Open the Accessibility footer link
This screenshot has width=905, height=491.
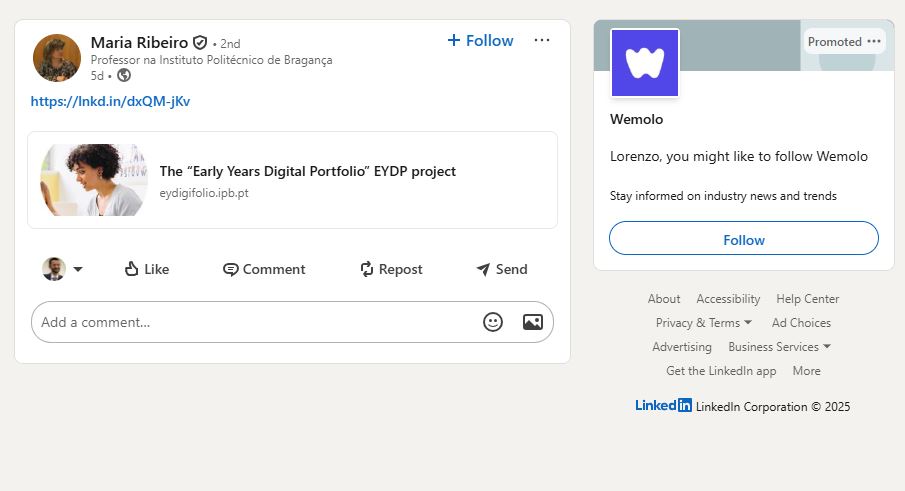coord(728,299)
